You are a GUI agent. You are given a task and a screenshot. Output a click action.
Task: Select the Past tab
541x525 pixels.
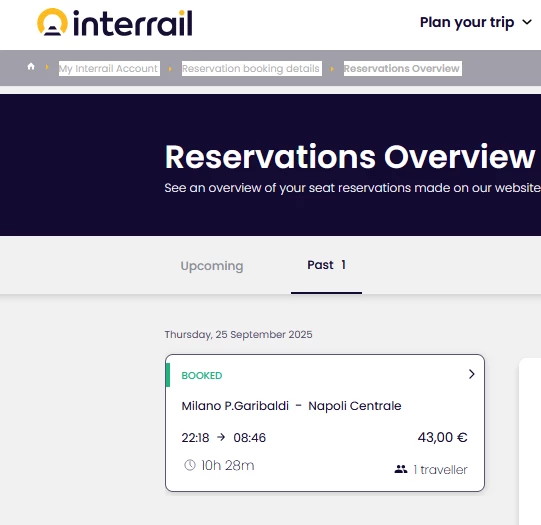pyautogui.click(x=326, y=265)
